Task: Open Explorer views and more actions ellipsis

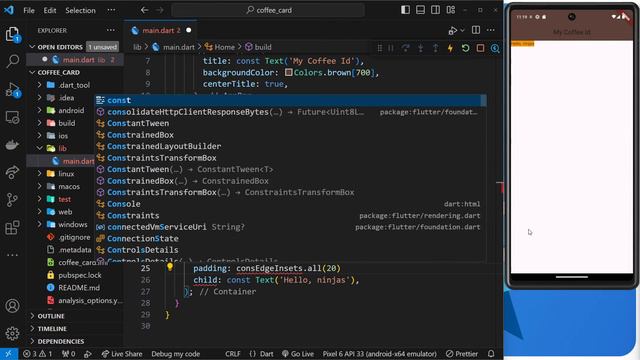Action: (111, 30)
